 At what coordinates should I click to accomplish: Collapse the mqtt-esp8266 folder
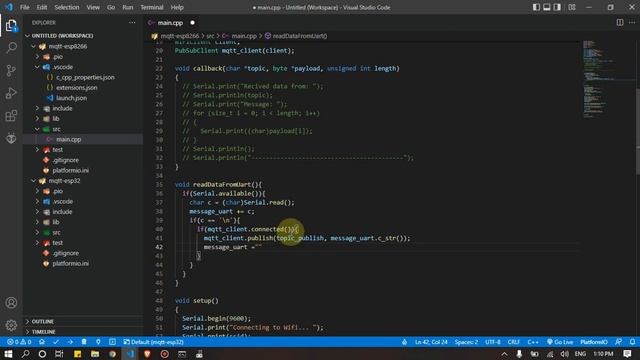click(83, 46)
